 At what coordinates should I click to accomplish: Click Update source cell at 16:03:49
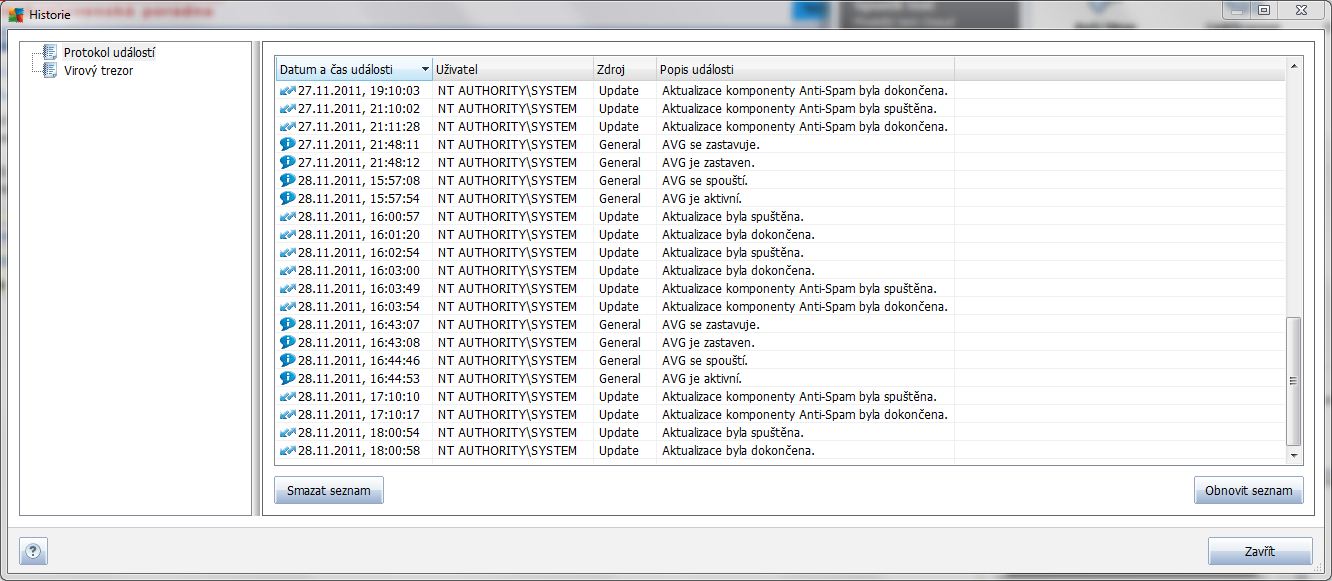point(619,288)
